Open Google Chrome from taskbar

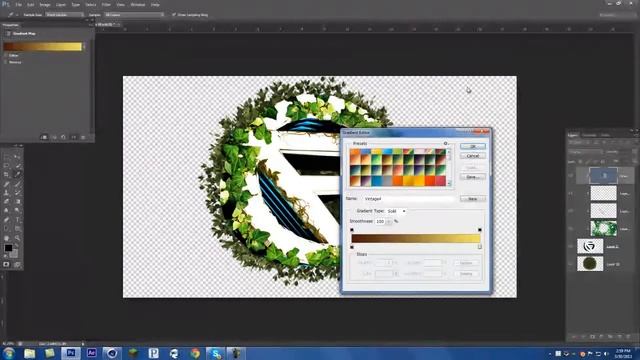(x=195, y=353)
